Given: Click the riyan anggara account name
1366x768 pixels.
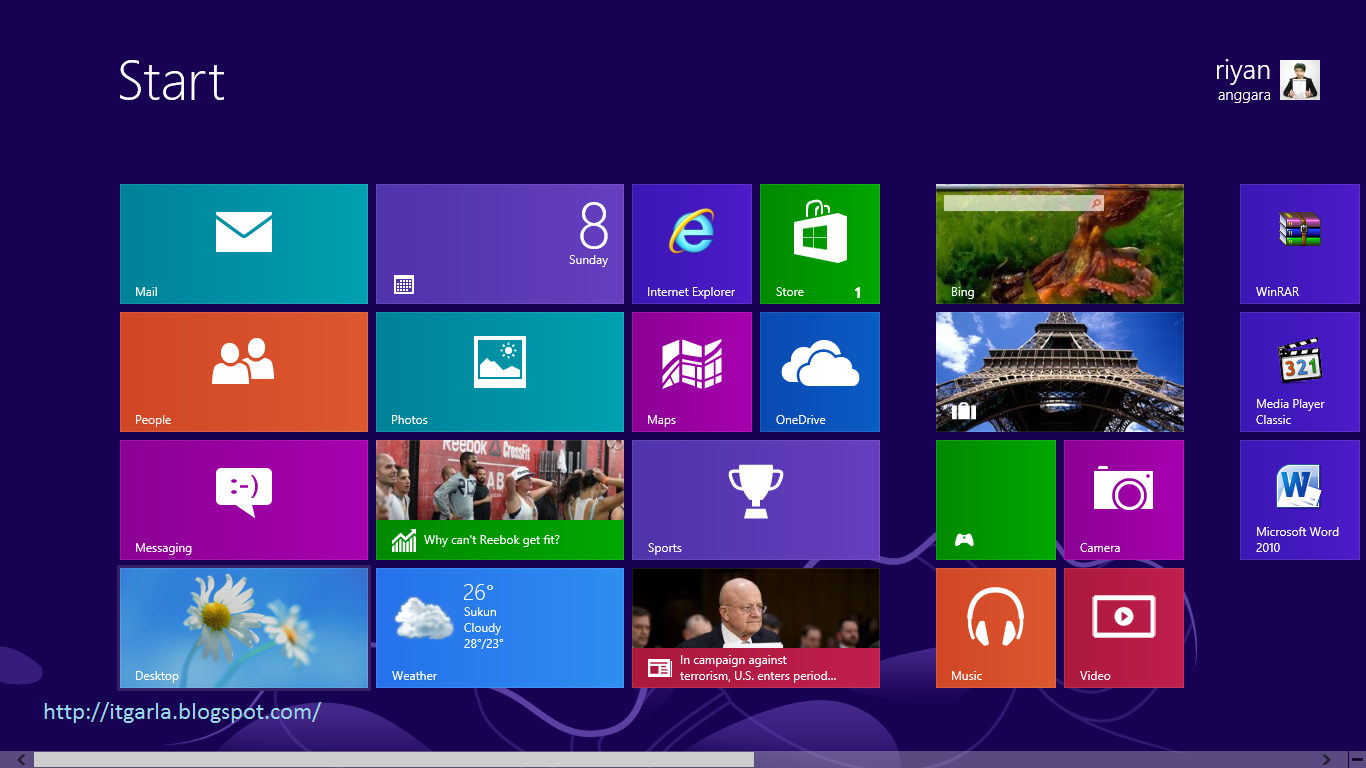Looking at the screenshot, I should coord(1243,81).
